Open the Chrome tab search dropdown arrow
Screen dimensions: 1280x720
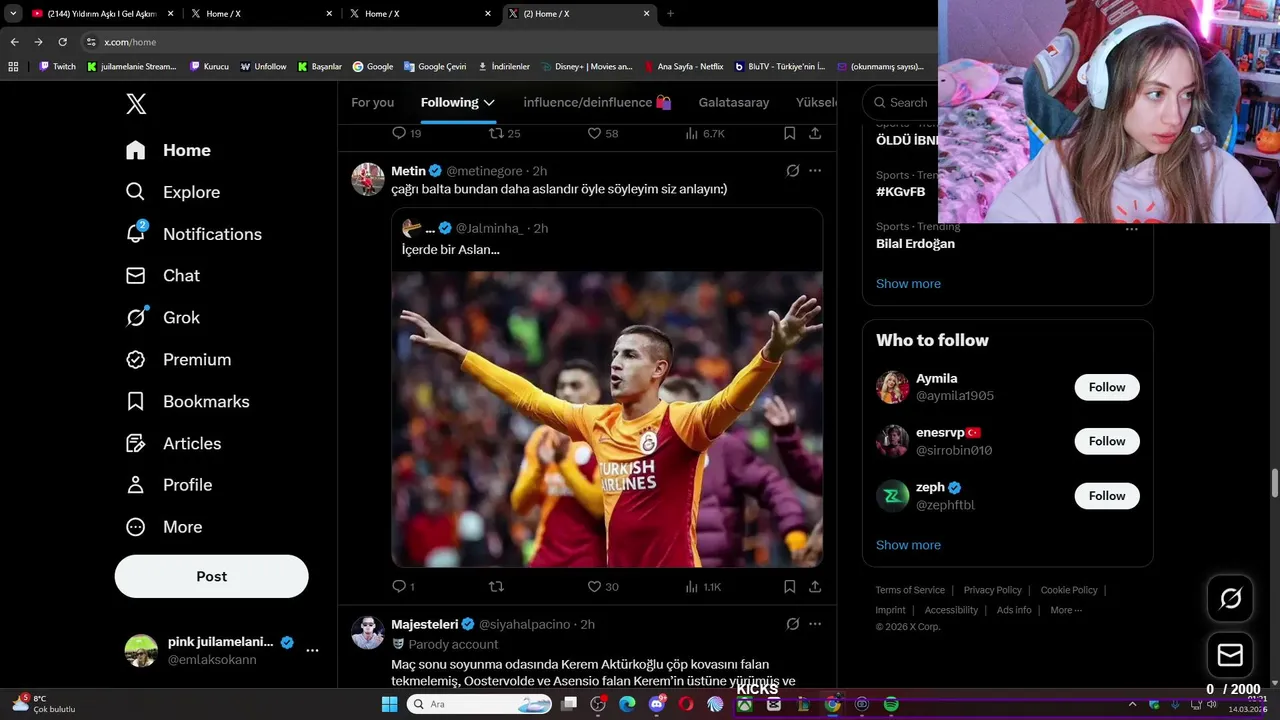click(x=13, y=13)
